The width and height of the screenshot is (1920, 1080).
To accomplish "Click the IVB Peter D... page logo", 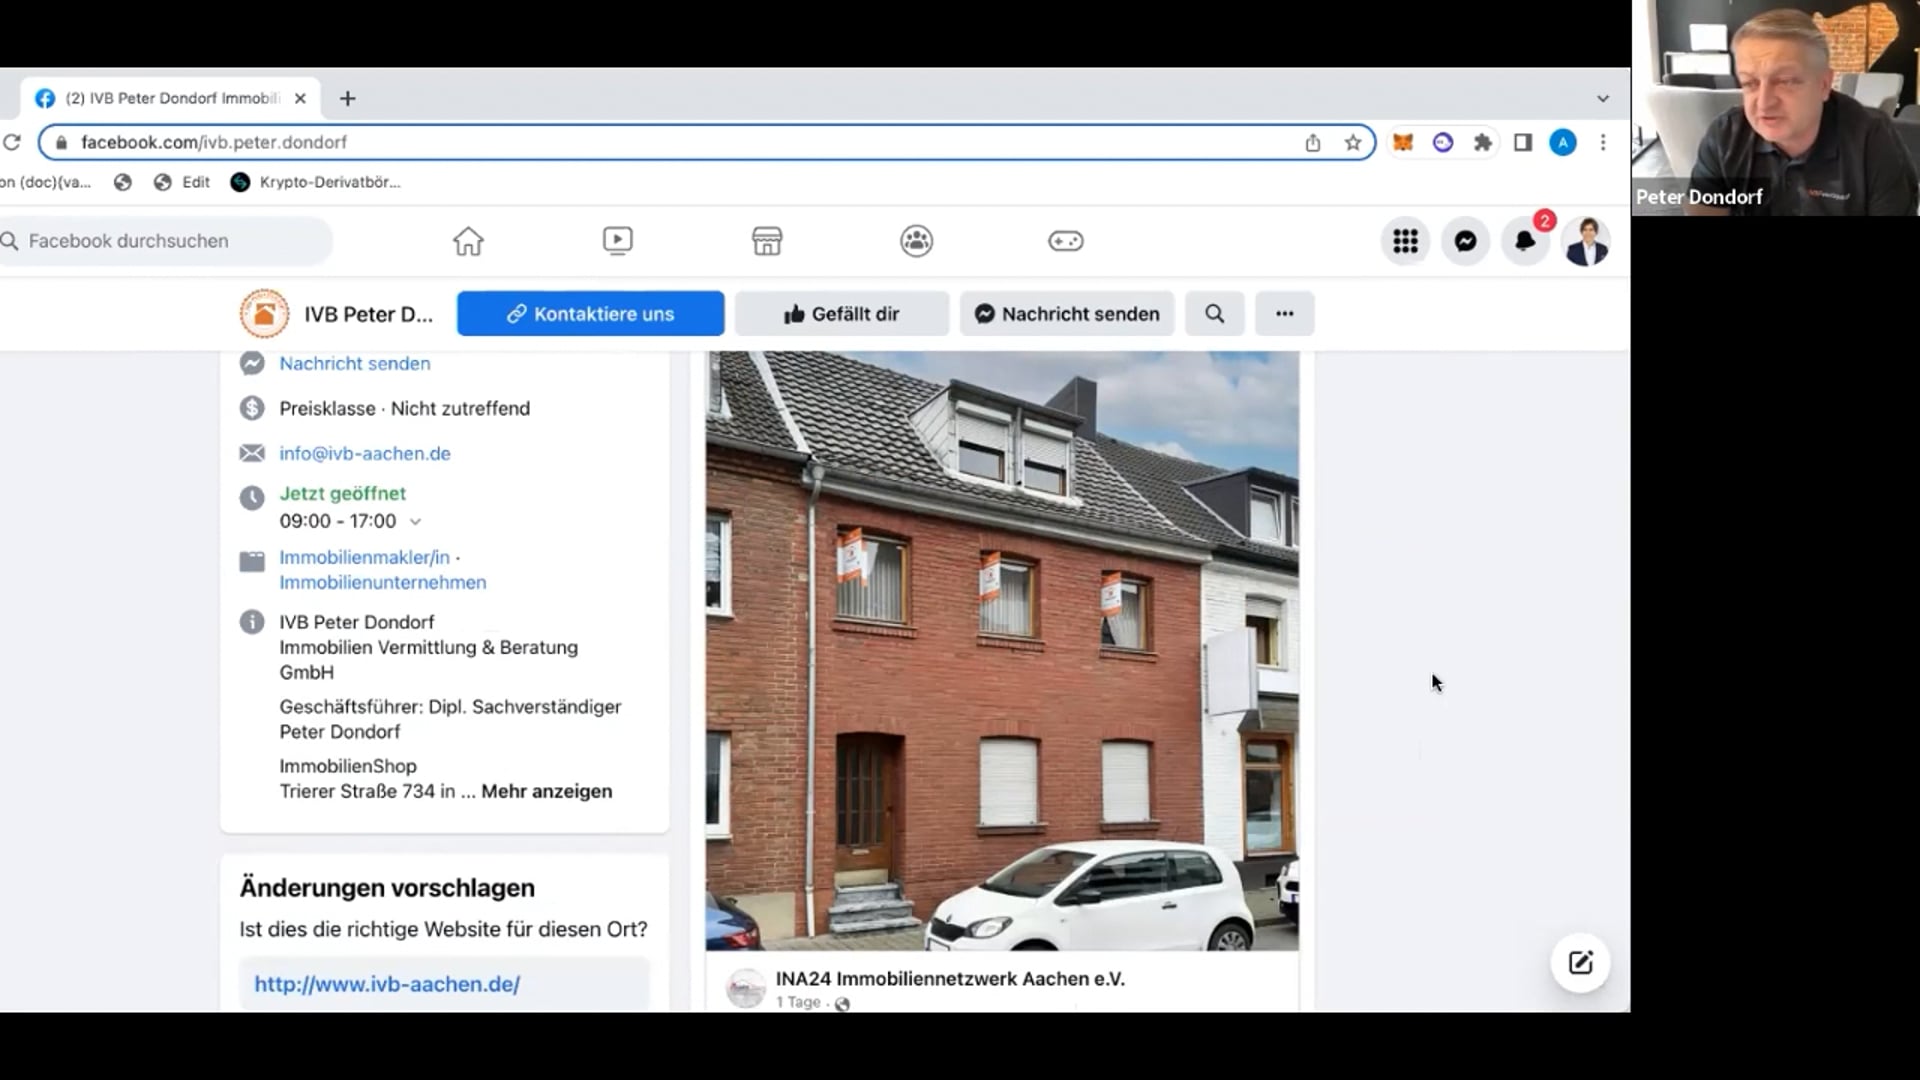I will 264,314.
